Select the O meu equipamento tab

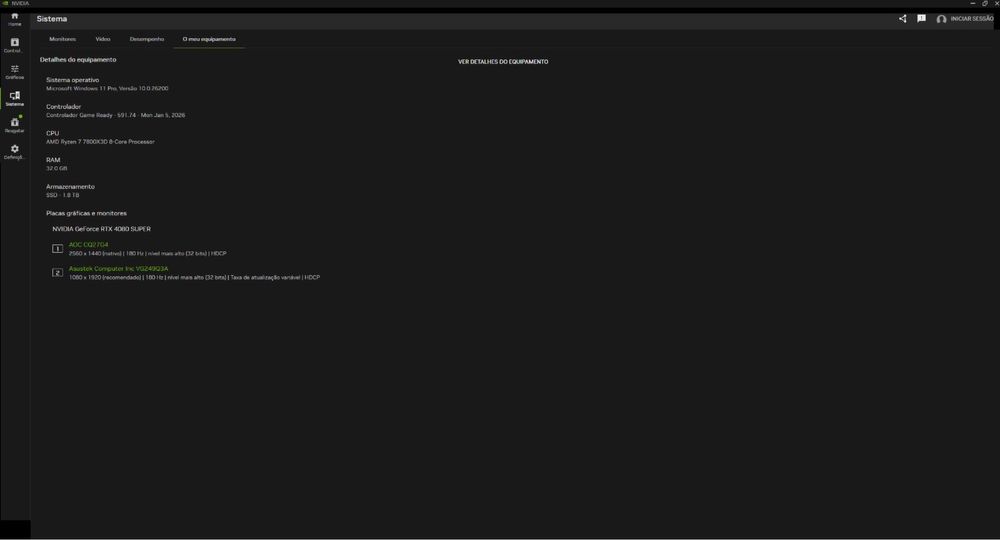click(x=209, y=39)
